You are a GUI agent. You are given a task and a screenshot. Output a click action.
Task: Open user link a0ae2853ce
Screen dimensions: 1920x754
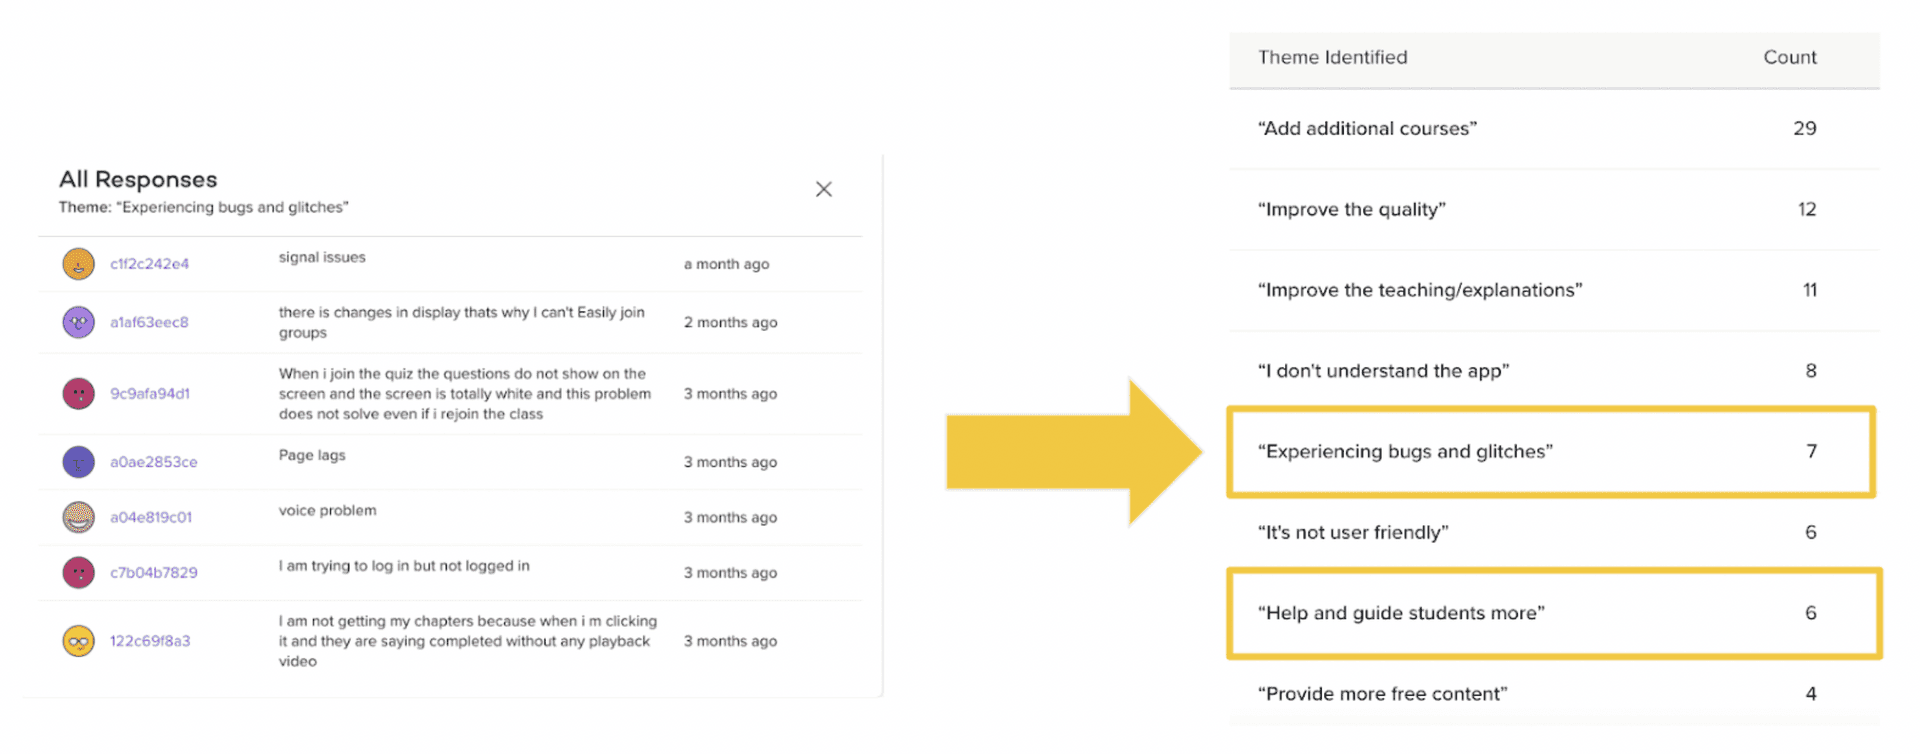[x=154, y=462]
